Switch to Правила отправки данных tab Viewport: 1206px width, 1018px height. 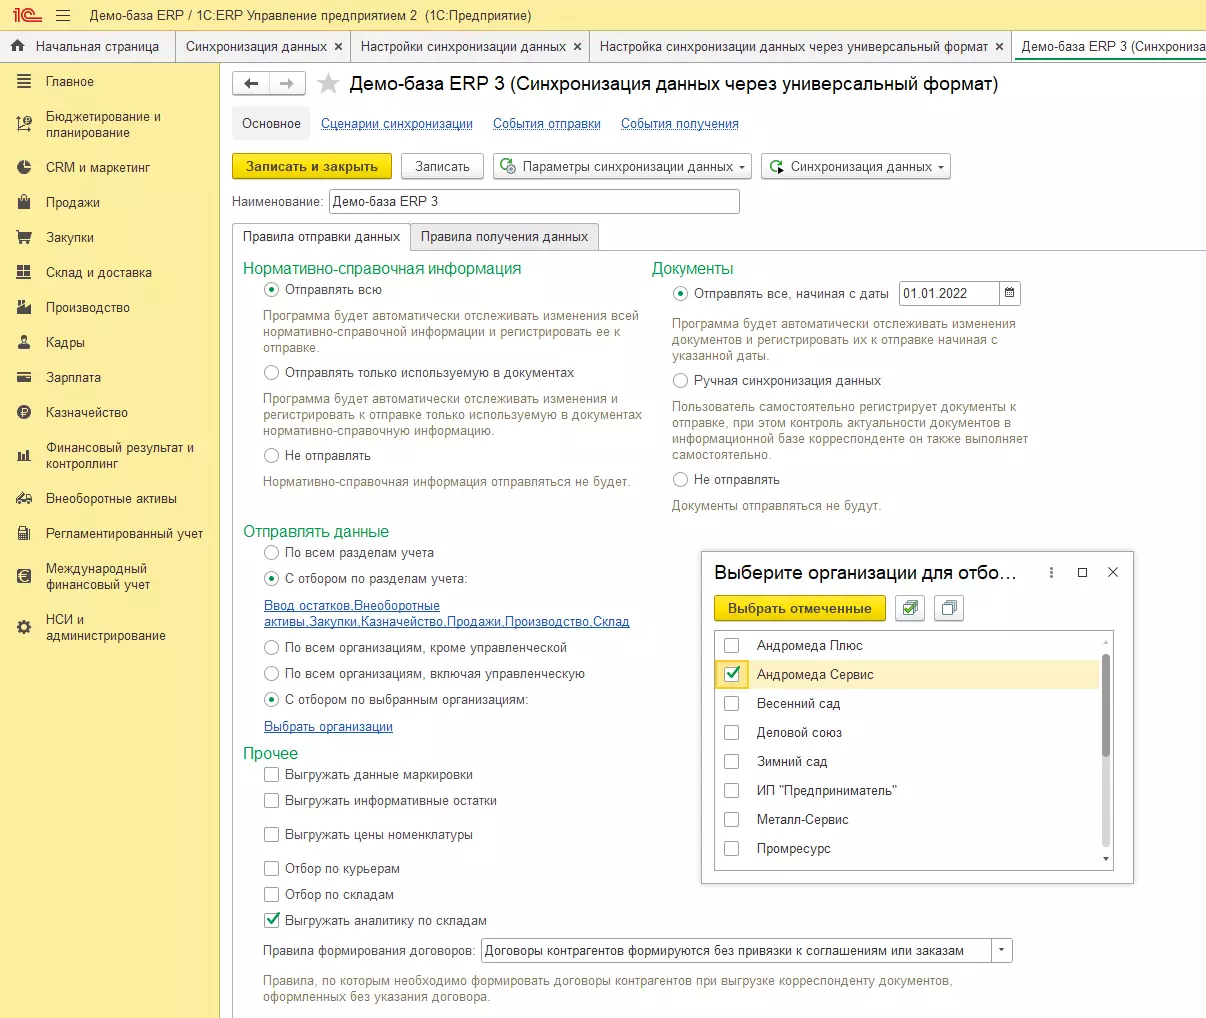(321, 237)
